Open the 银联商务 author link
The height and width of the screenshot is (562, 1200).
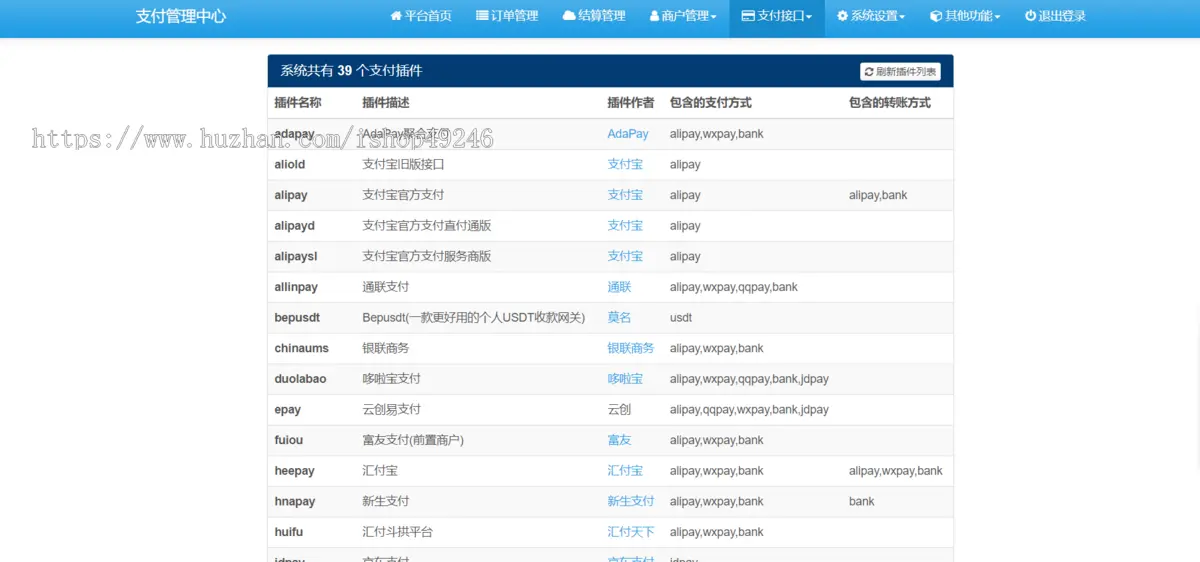(631, 348)
